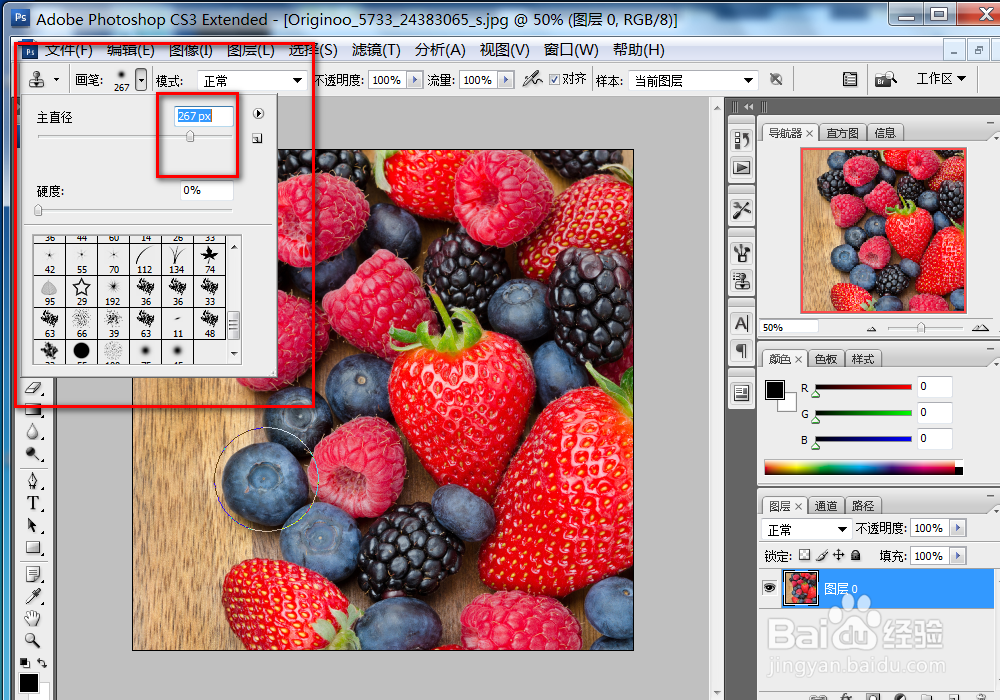Open the 样本 sample dropdown
Screen dimensions: 1000x700
[x=693, y=80]
